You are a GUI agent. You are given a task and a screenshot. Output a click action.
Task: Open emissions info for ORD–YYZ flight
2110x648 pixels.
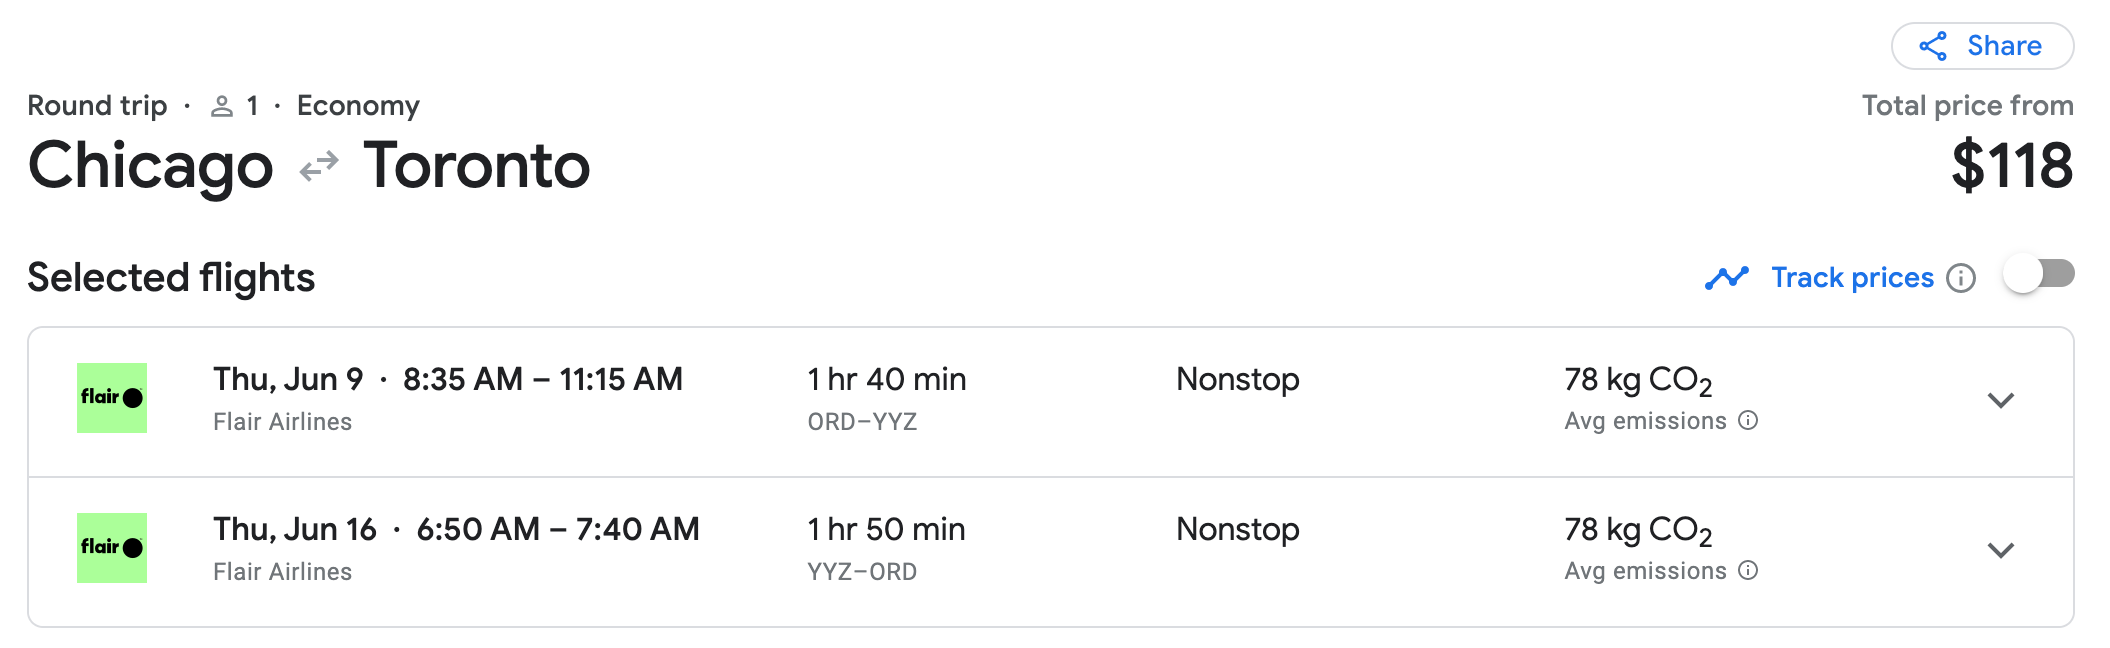[1748, 421]
